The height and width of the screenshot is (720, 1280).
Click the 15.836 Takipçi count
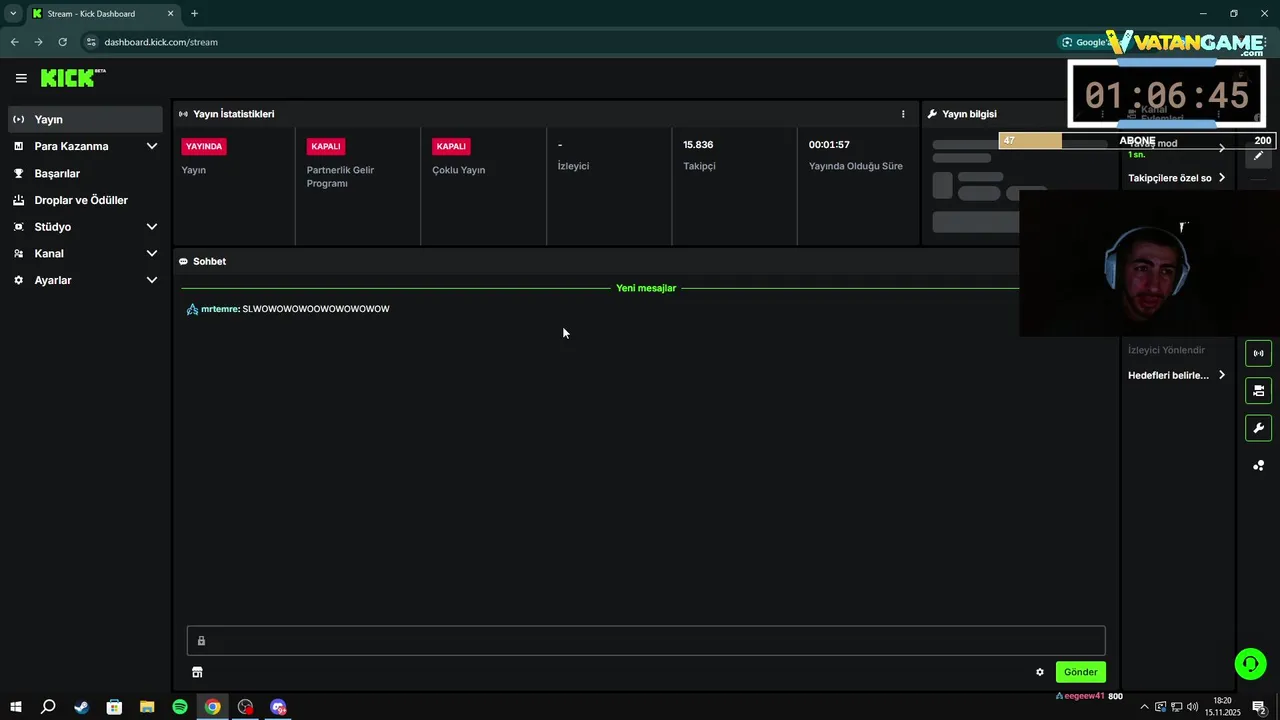click(x=698, y=145)
